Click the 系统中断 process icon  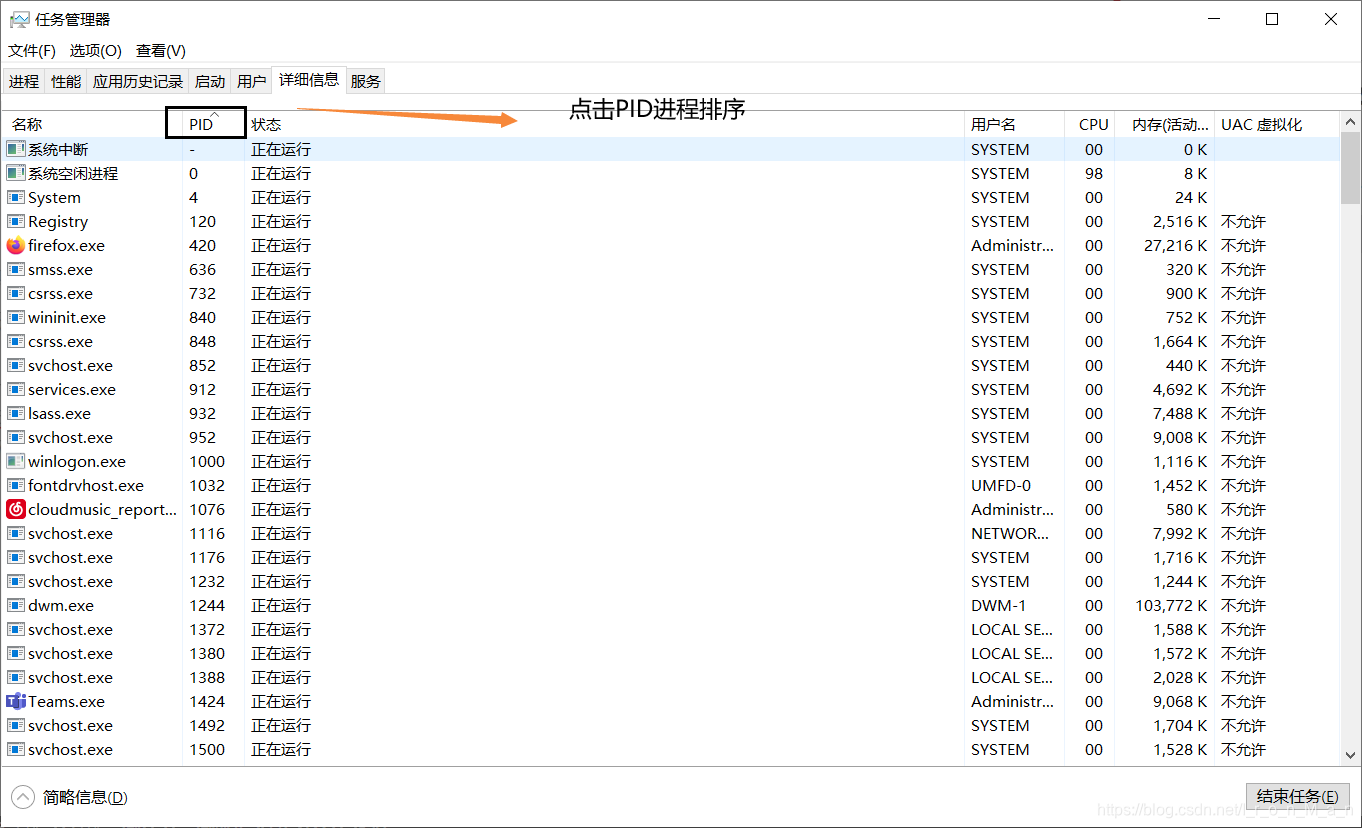pyautogui.click(x=15, y=149)
